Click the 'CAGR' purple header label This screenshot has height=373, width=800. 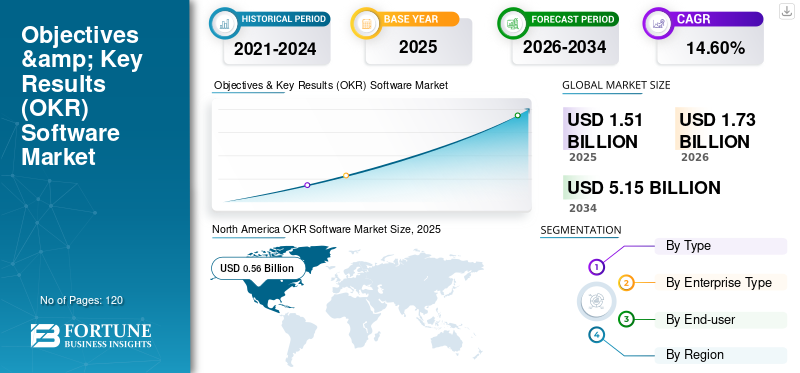pyautogui.click(x=693, y=19)
